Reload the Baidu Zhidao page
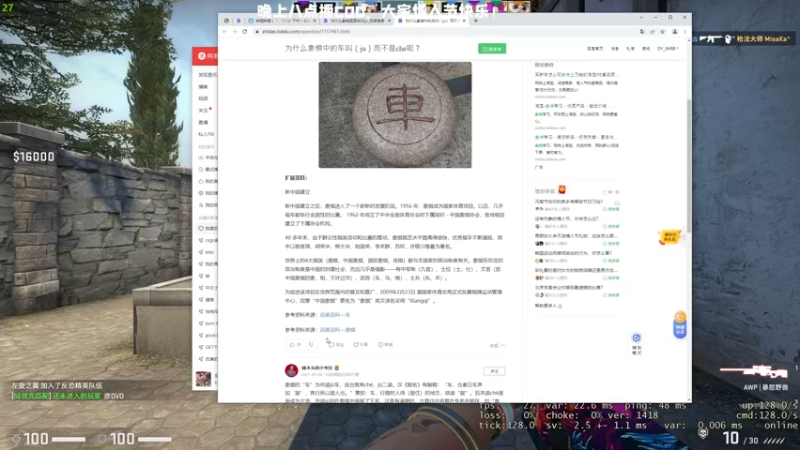The width and height of the screenshot is (800, 450). click(245, 32)
